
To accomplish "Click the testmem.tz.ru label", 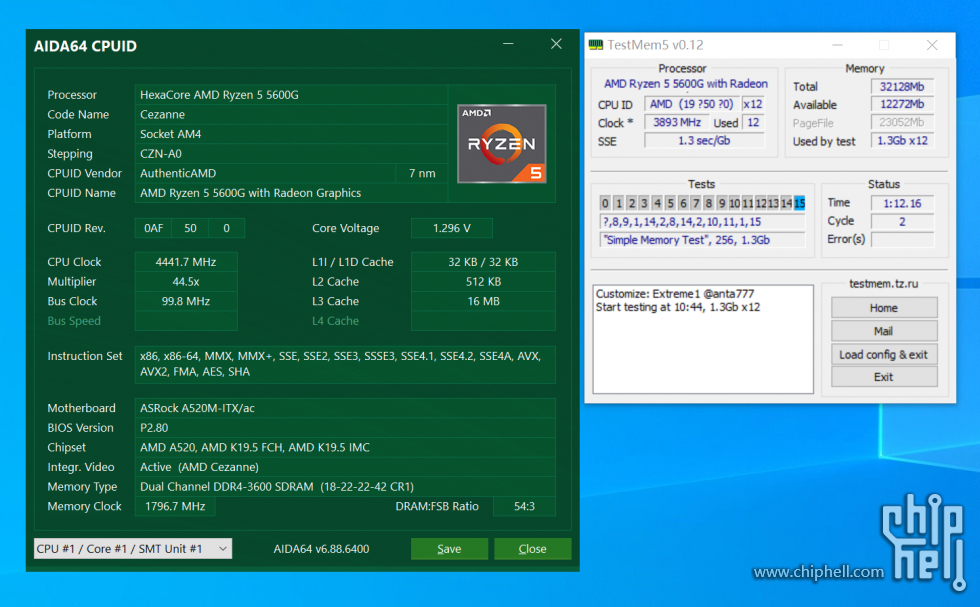I will click(883, 283).
